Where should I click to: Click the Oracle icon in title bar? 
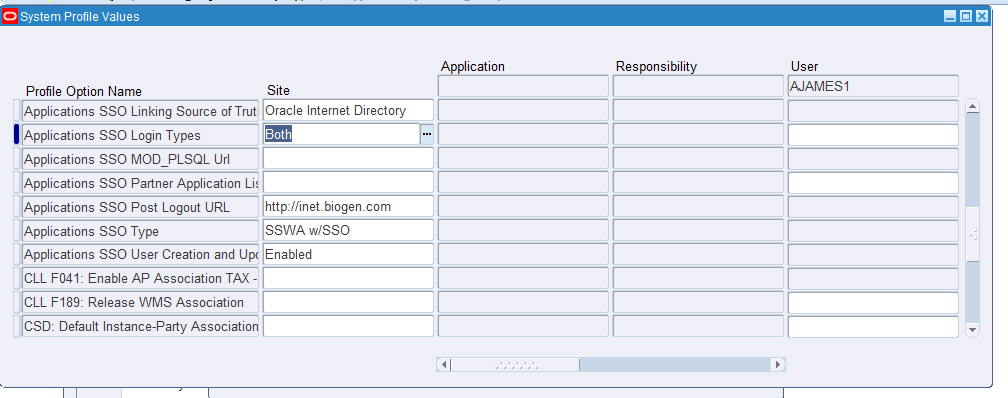(10, 17)
